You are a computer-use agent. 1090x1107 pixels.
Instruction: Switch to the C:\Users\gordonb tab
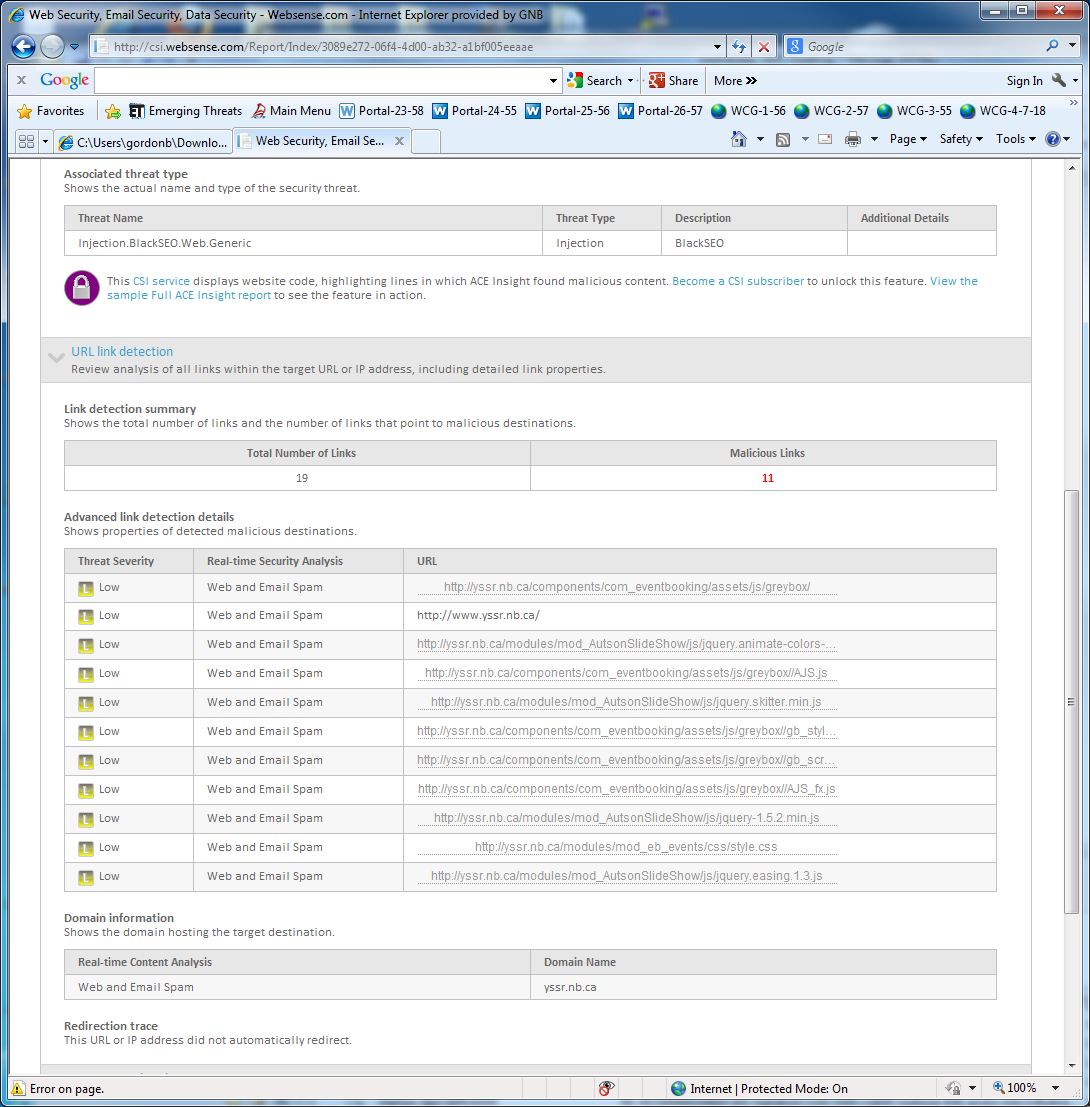click(x=143, y=142)
